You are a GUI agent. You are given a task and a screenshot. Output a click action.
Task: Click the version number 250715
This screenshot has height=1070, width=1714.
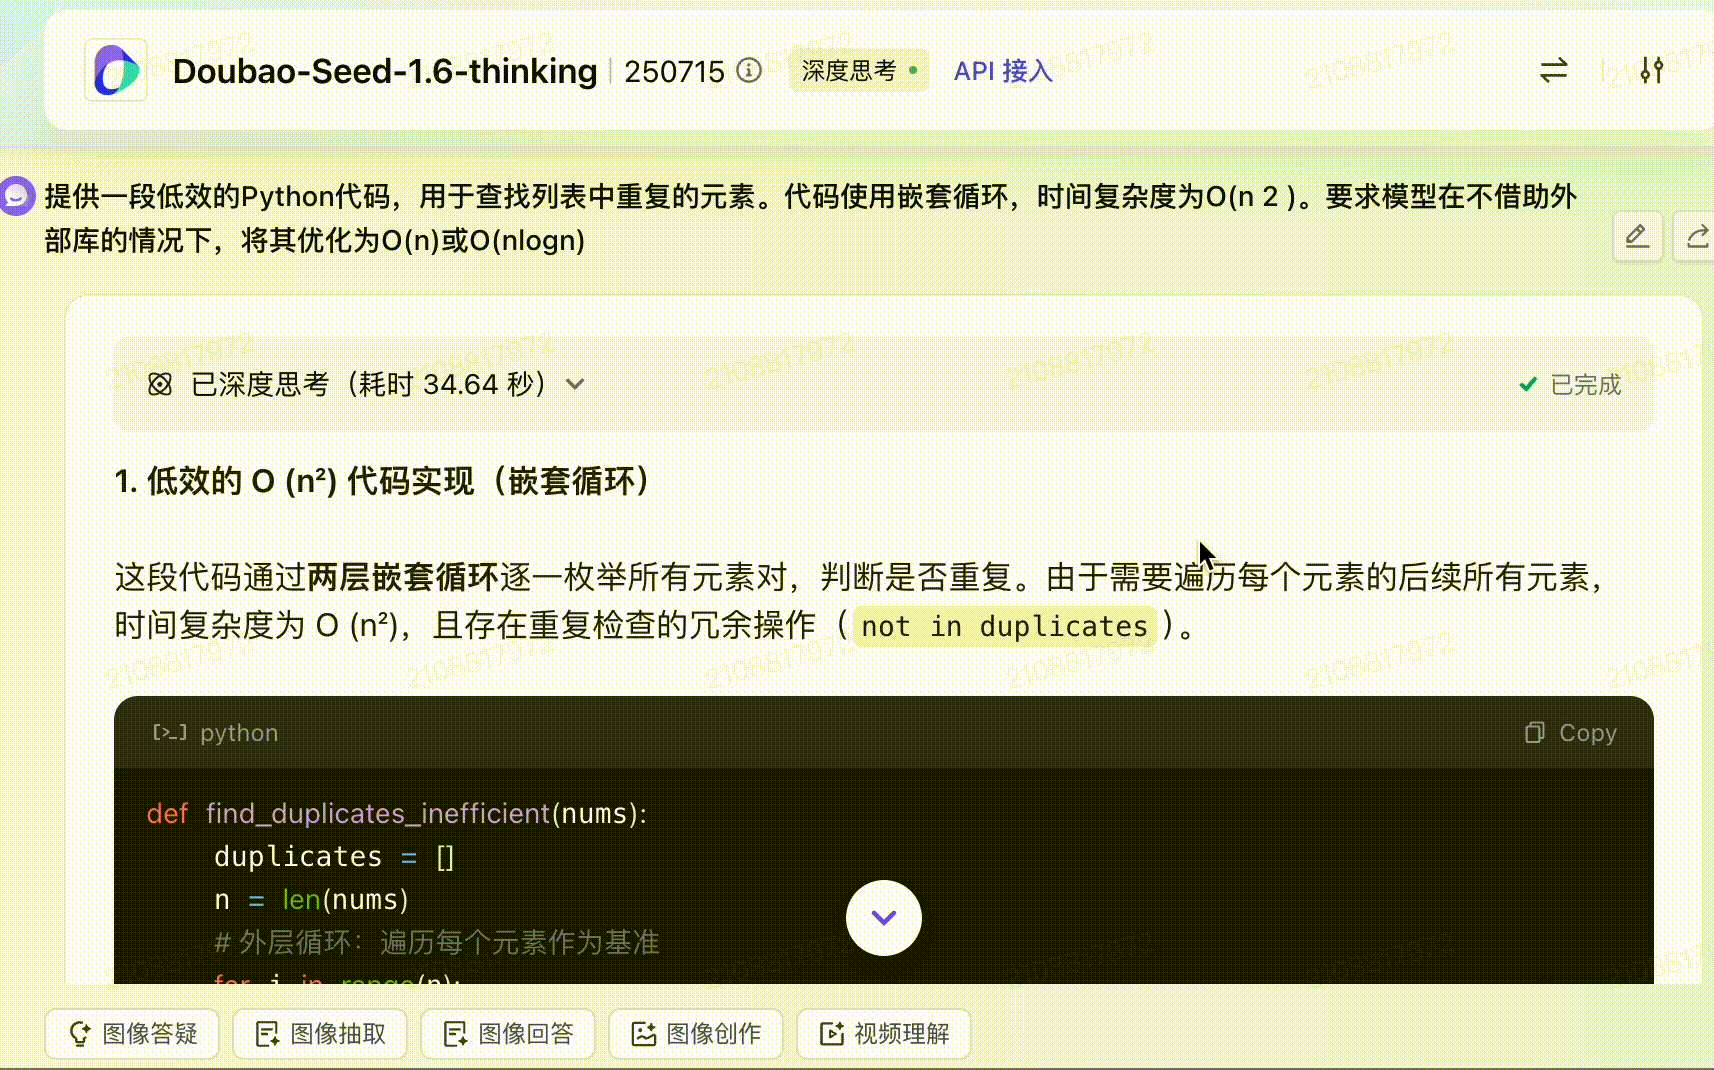(x=674, y=71)
